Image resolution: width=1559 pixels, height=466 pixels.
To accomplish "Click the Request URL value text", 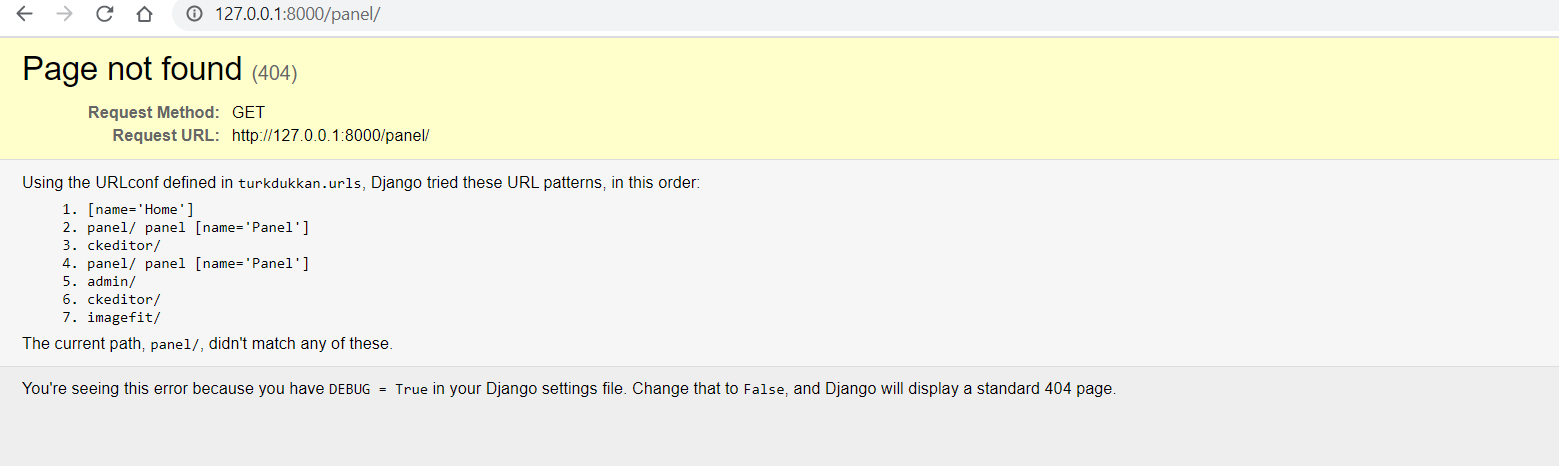I will click(330, 135).
